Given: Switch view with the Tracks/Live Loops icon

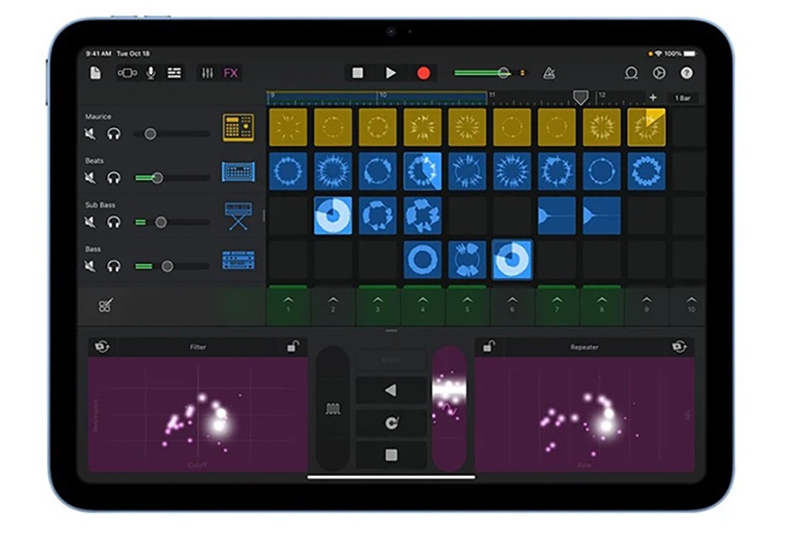Looking at the screenshot, I should [127, 73].
